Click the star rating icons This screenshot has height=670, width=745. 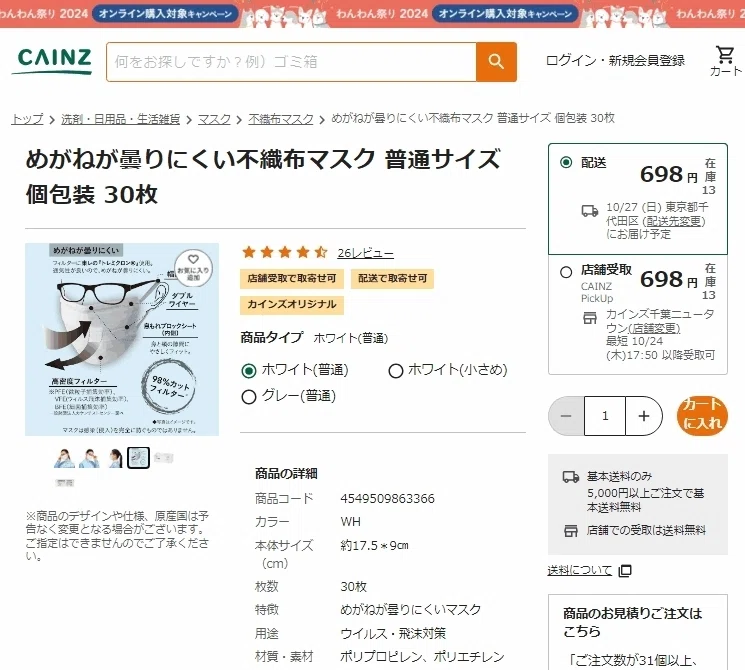285,252
